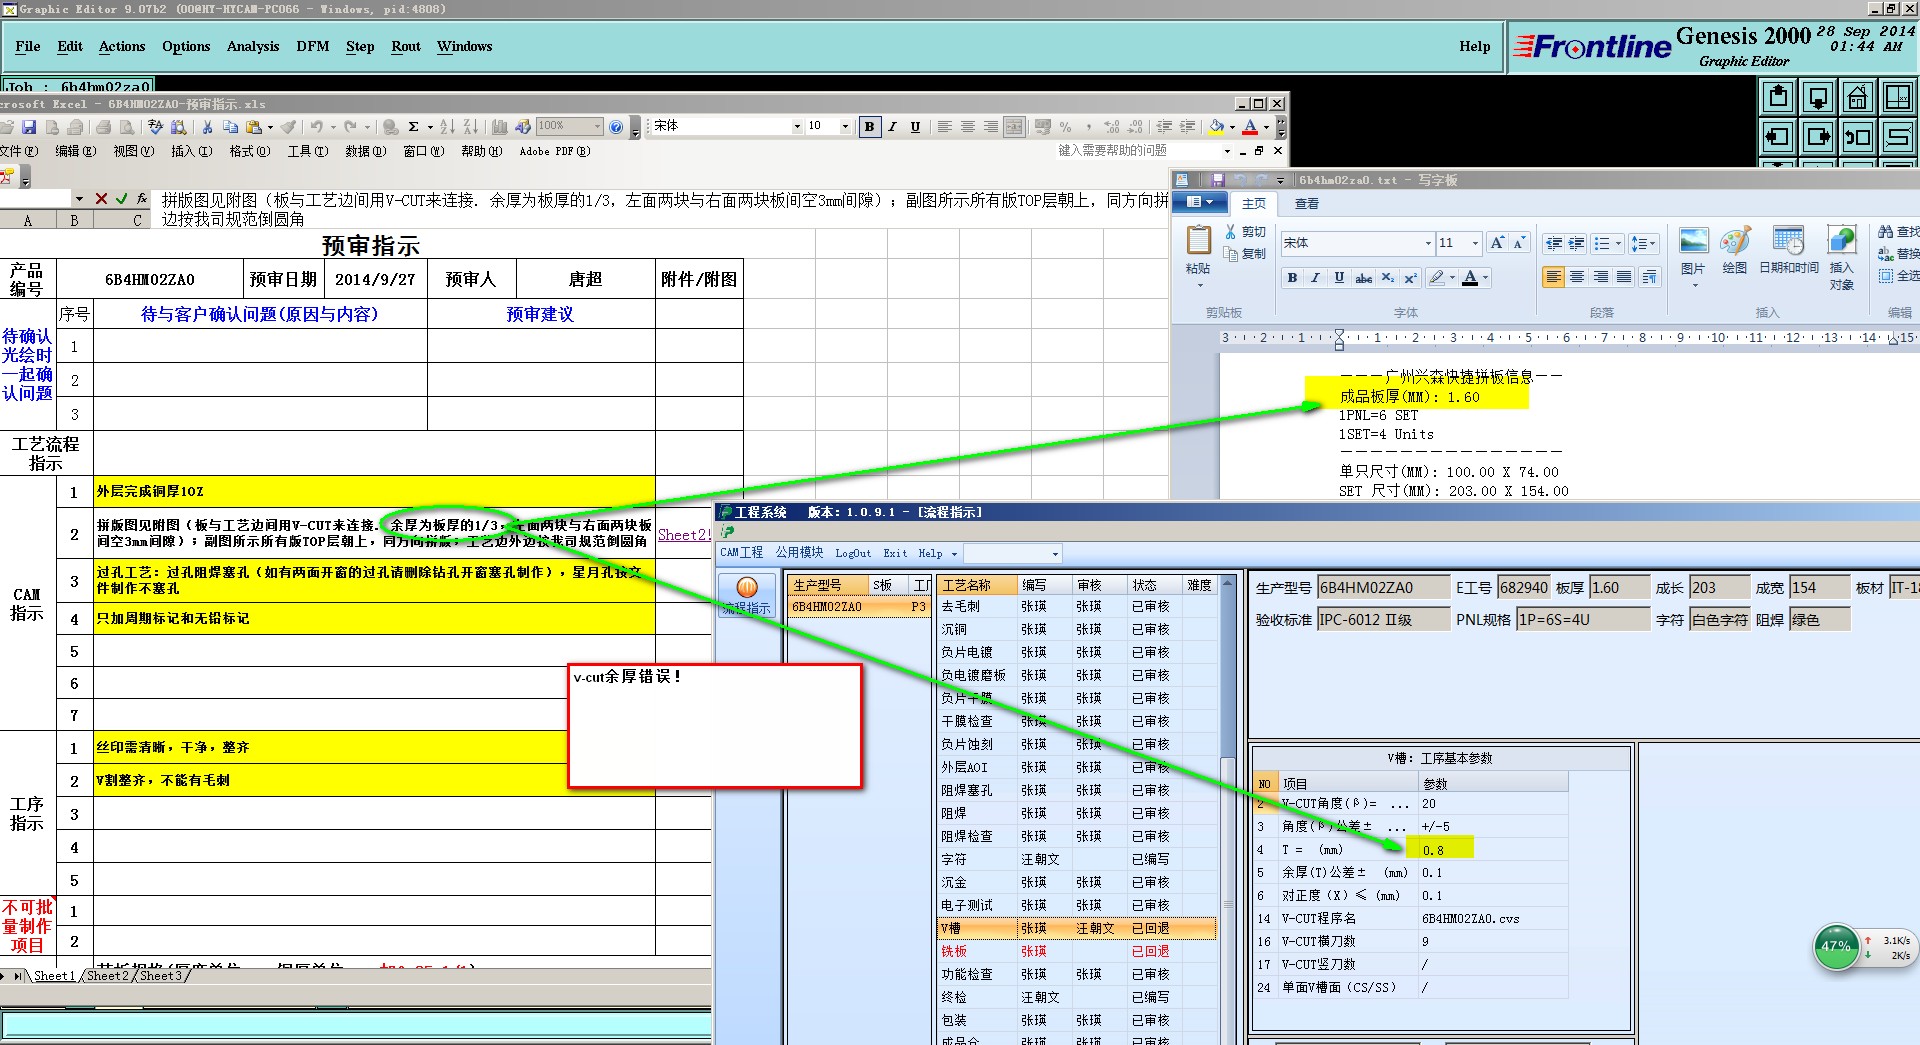Viewport: 1920px width, 1045px height.
Task: Click the green enter checkmark in formula bar
Action: coord(122,199)
